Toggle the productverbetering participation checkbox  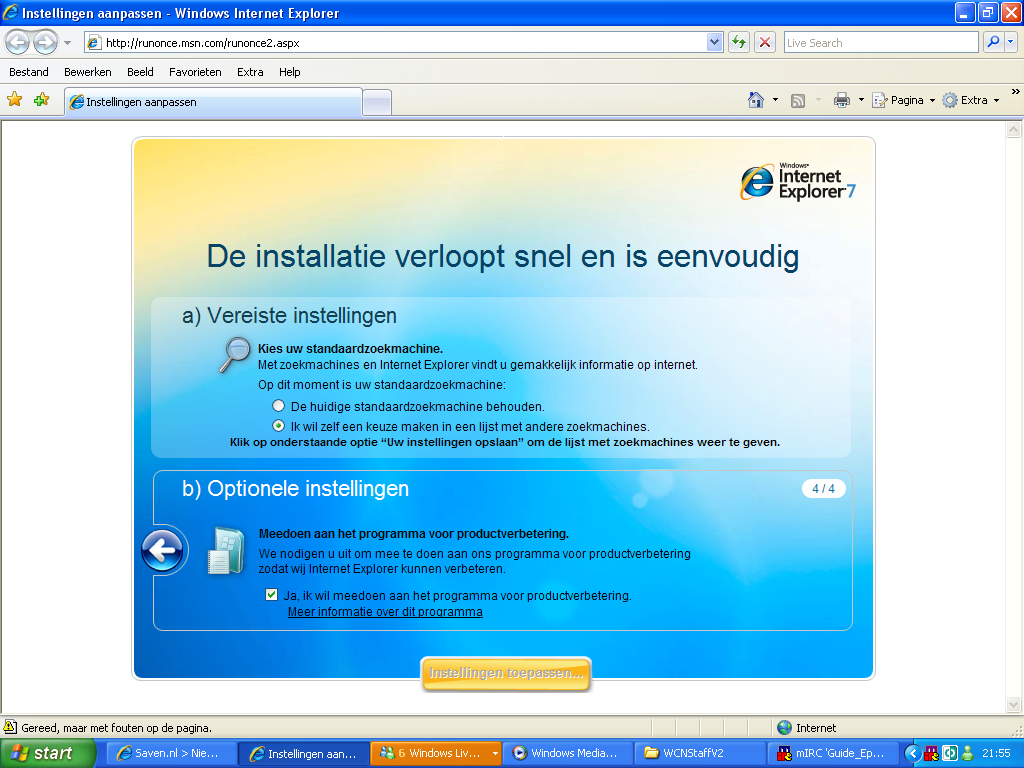272,595
